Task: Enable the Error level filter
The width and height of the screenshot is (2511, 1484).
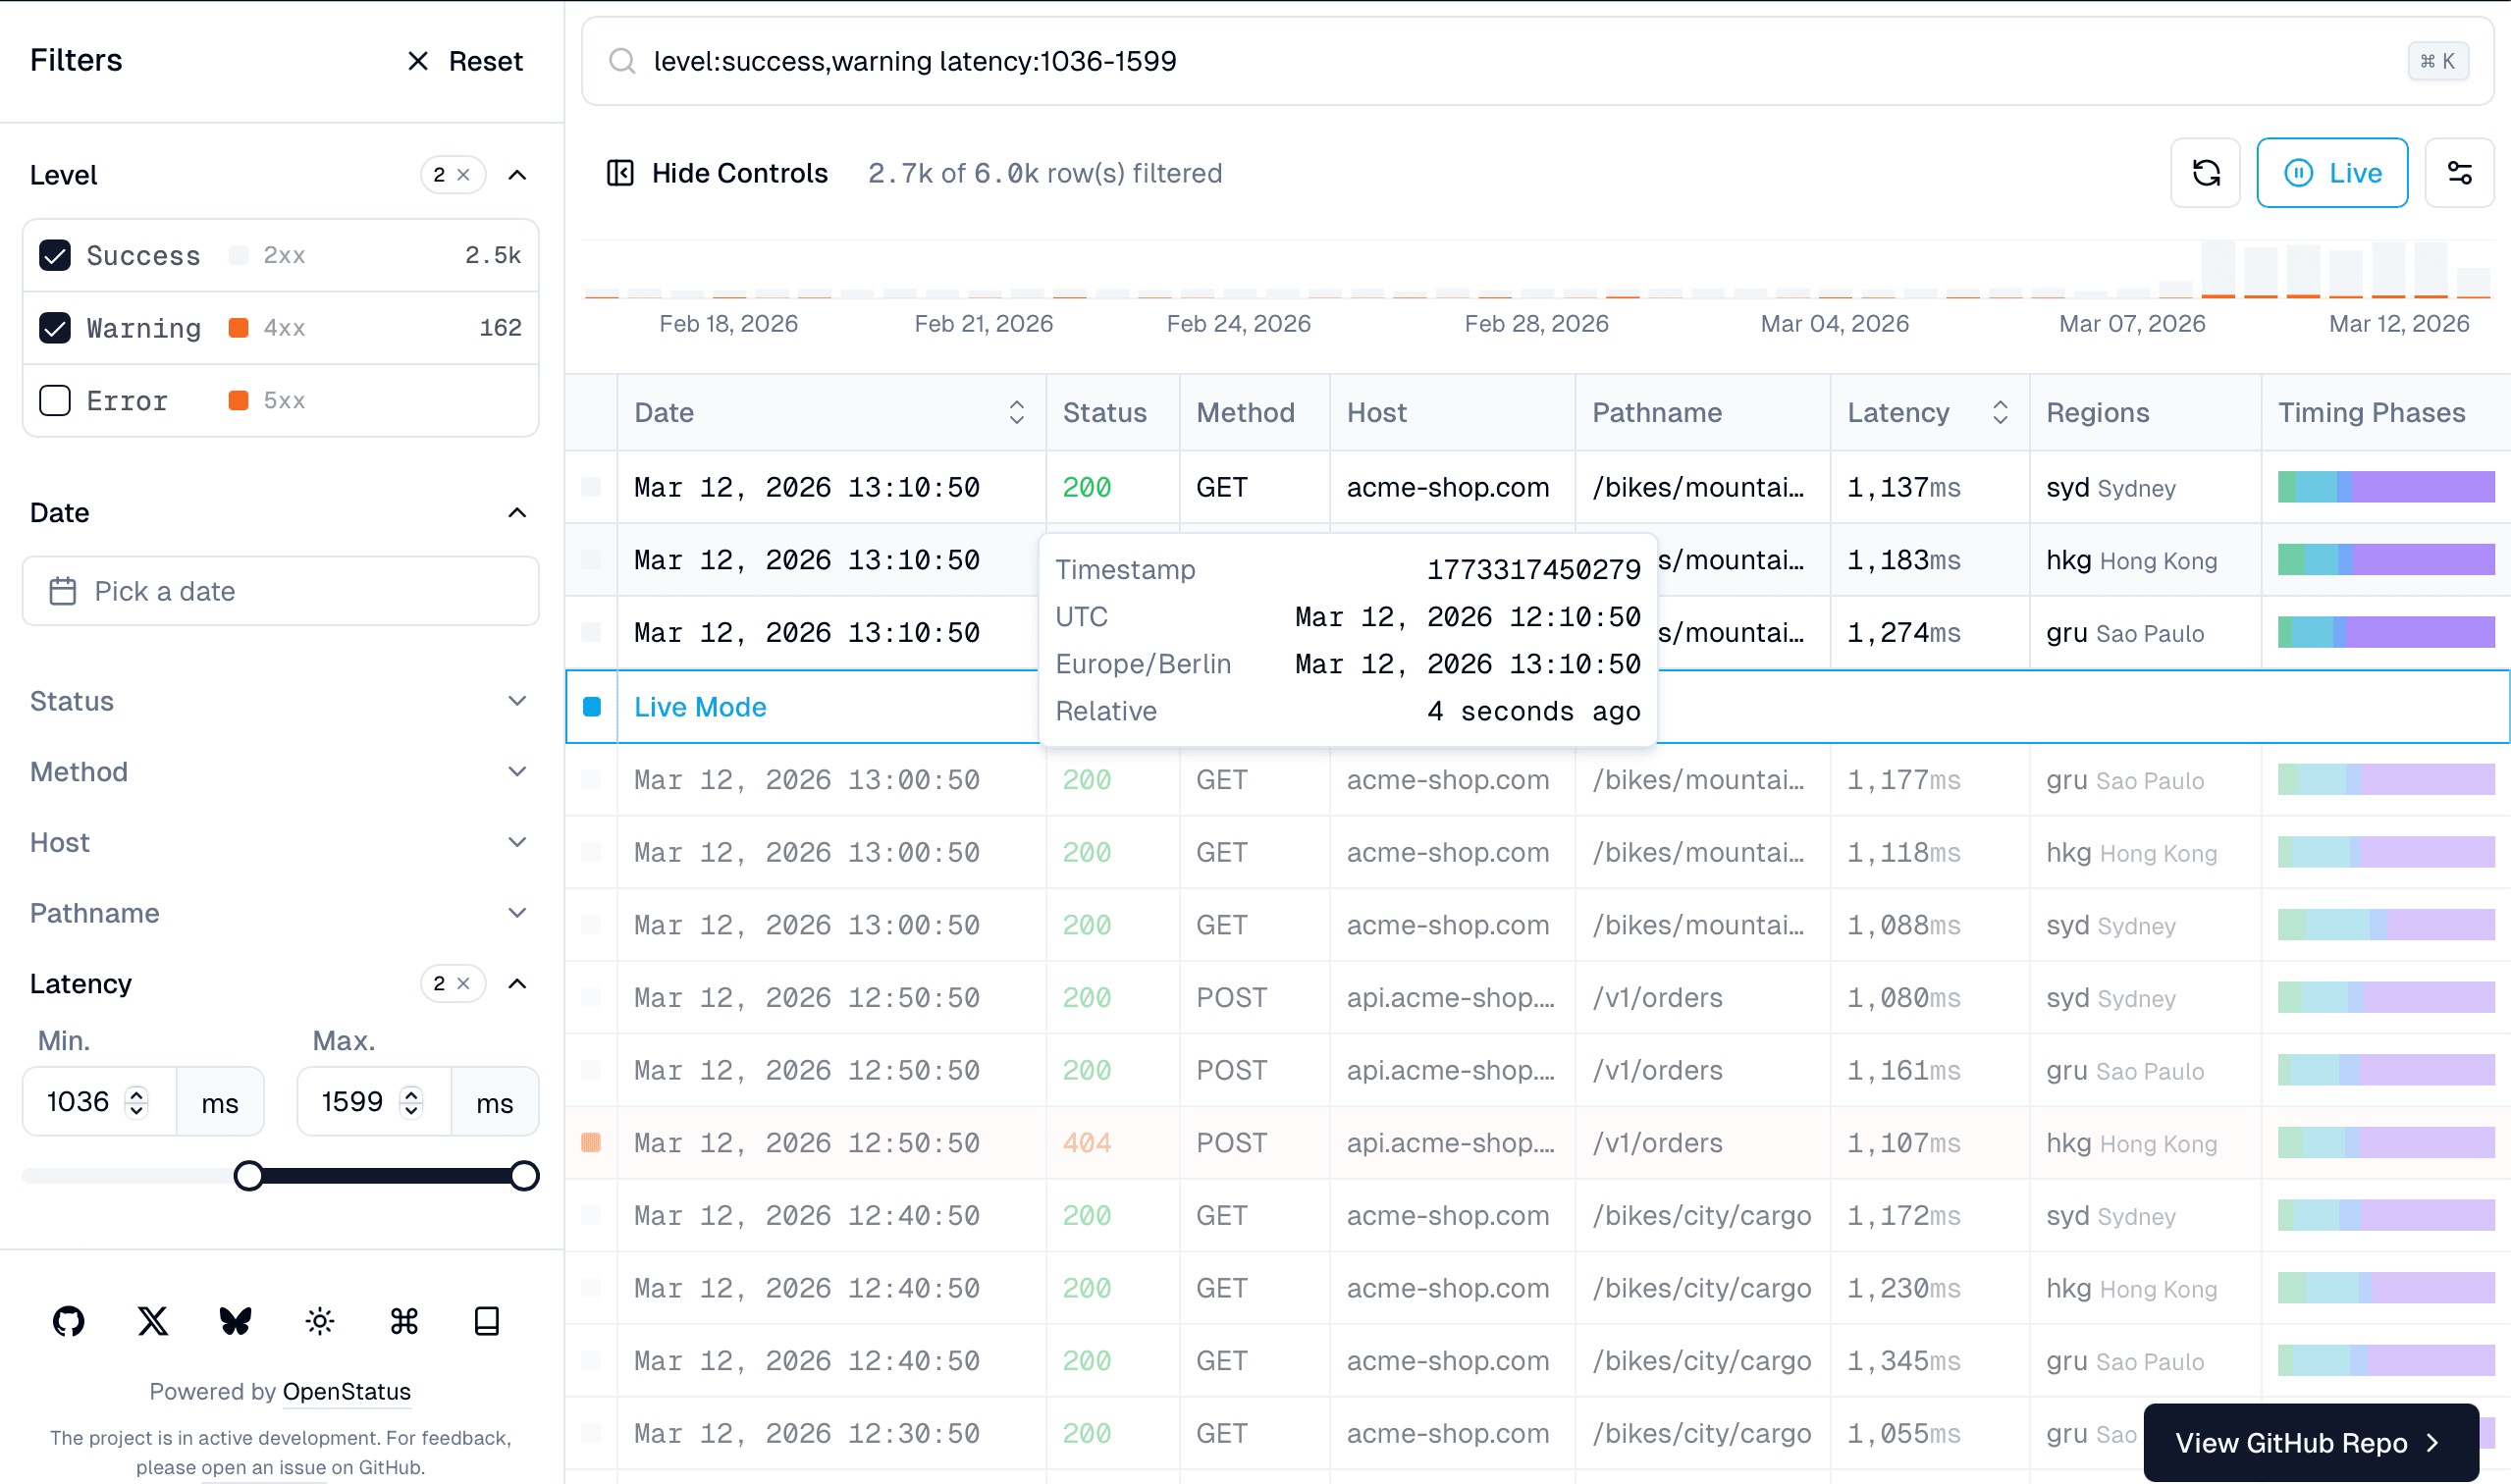Action: (55, 400)
